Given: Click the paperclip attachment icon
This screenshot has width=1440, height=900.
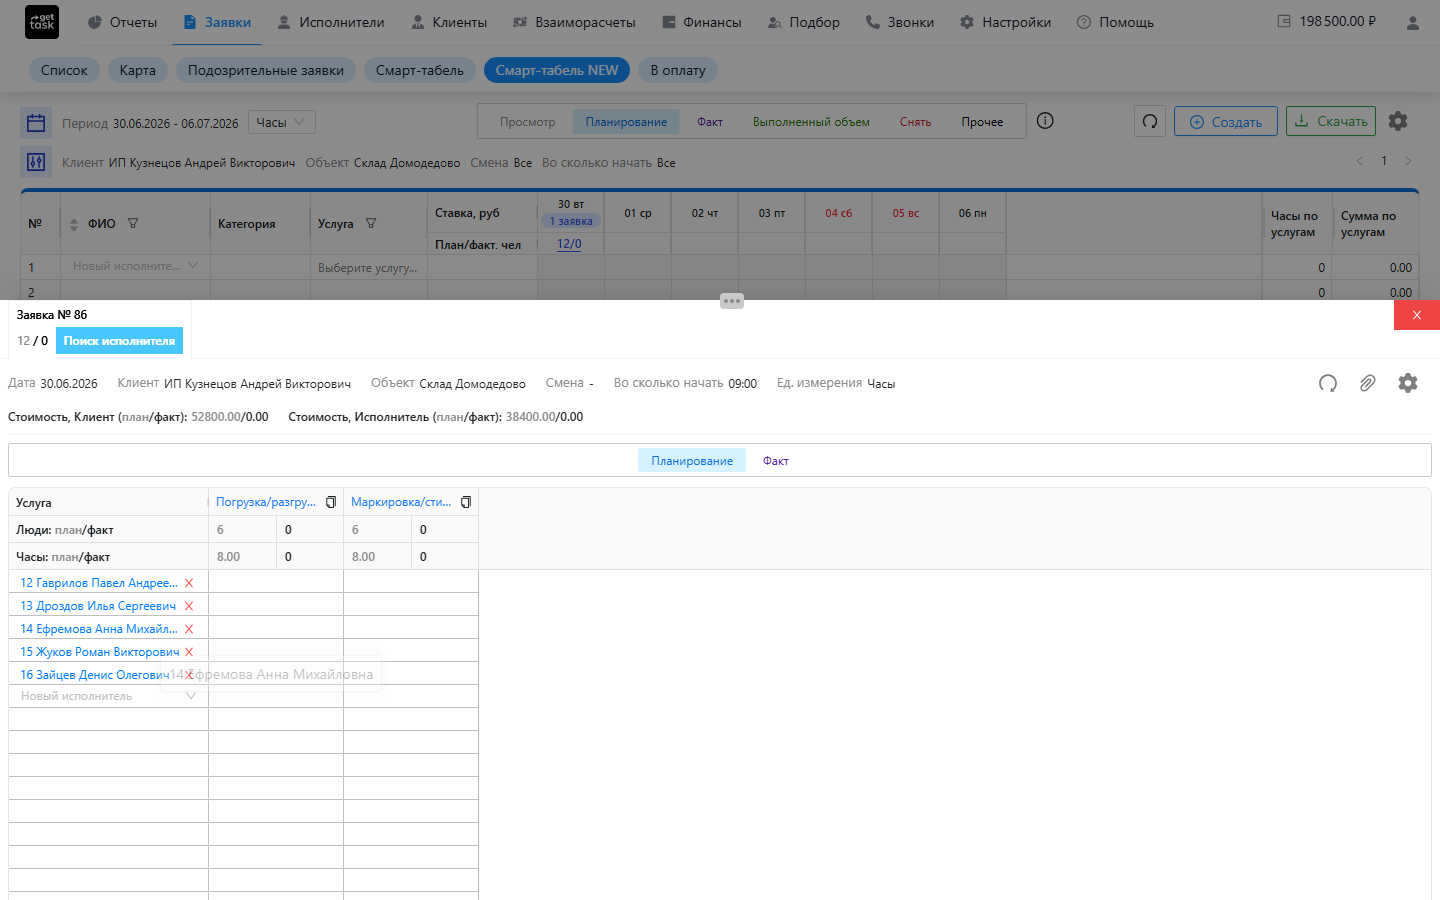Looking at the screenshot, I should [1367, 383].
